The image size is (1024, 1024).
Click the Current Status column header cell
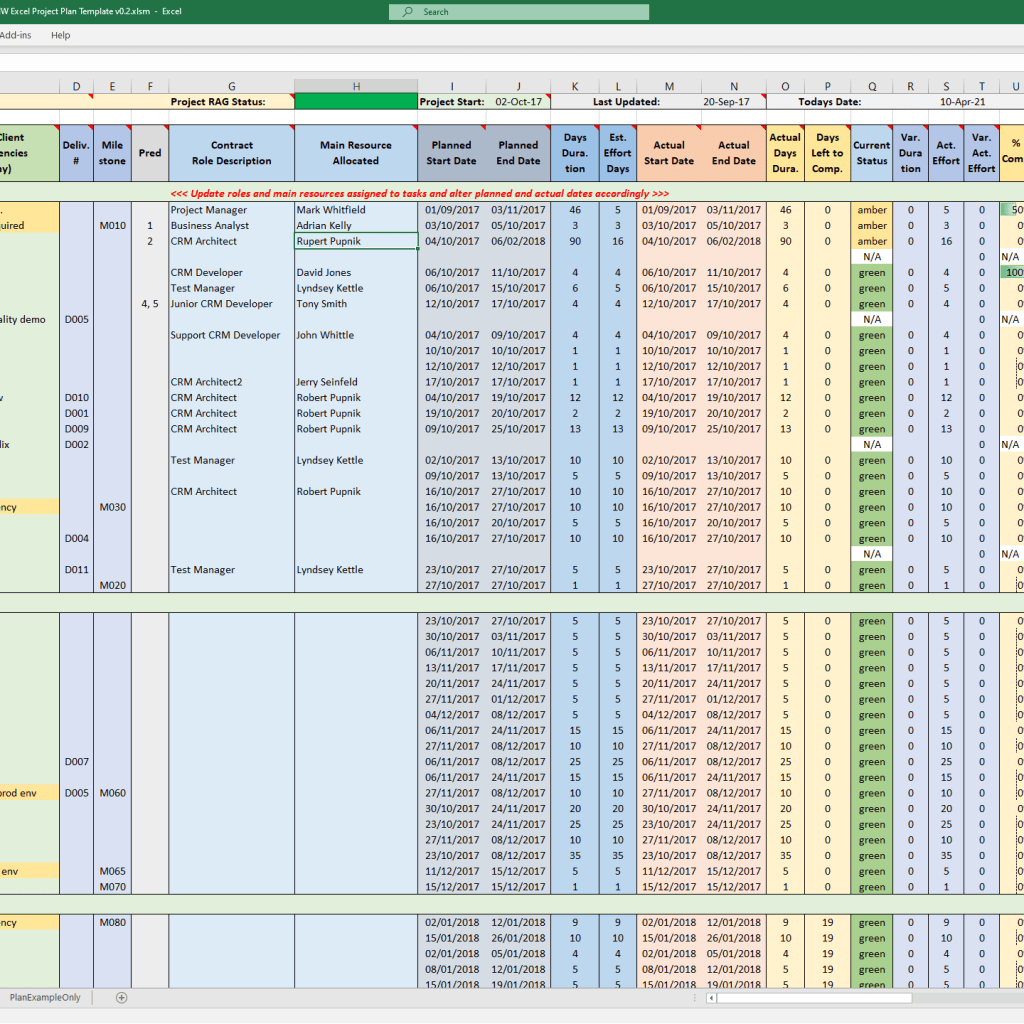click(x=872, y=153)
